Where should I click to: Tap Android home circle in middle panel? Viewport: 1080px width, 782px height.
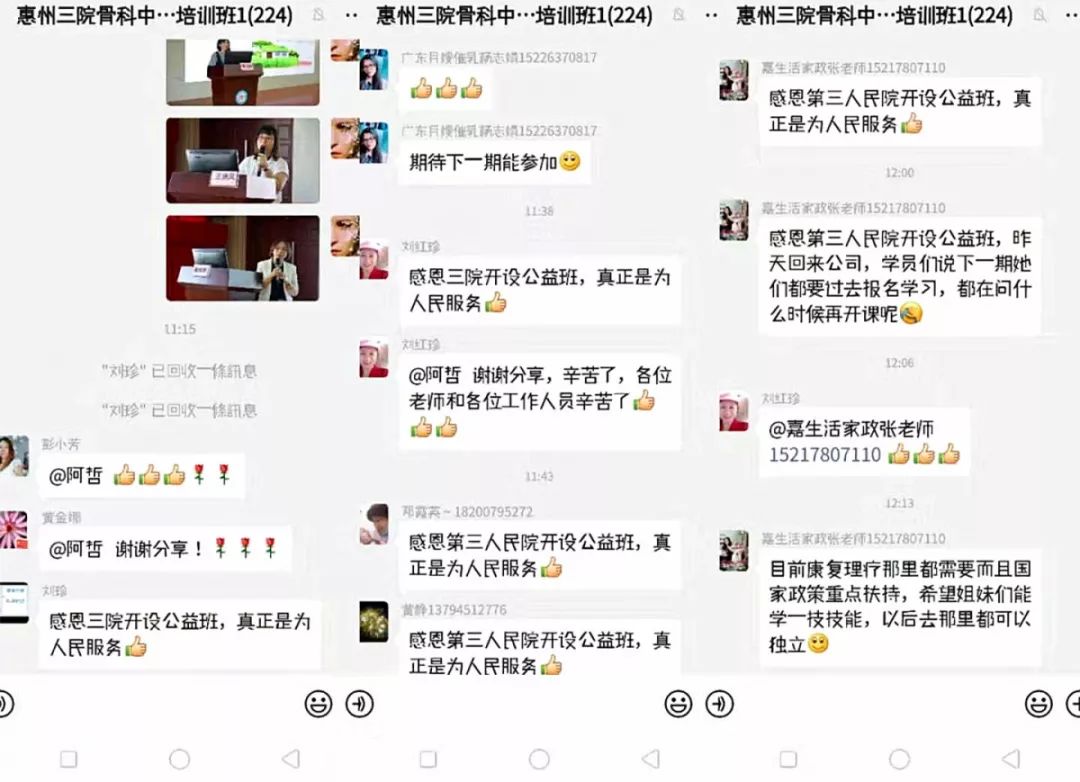point(539,759)
